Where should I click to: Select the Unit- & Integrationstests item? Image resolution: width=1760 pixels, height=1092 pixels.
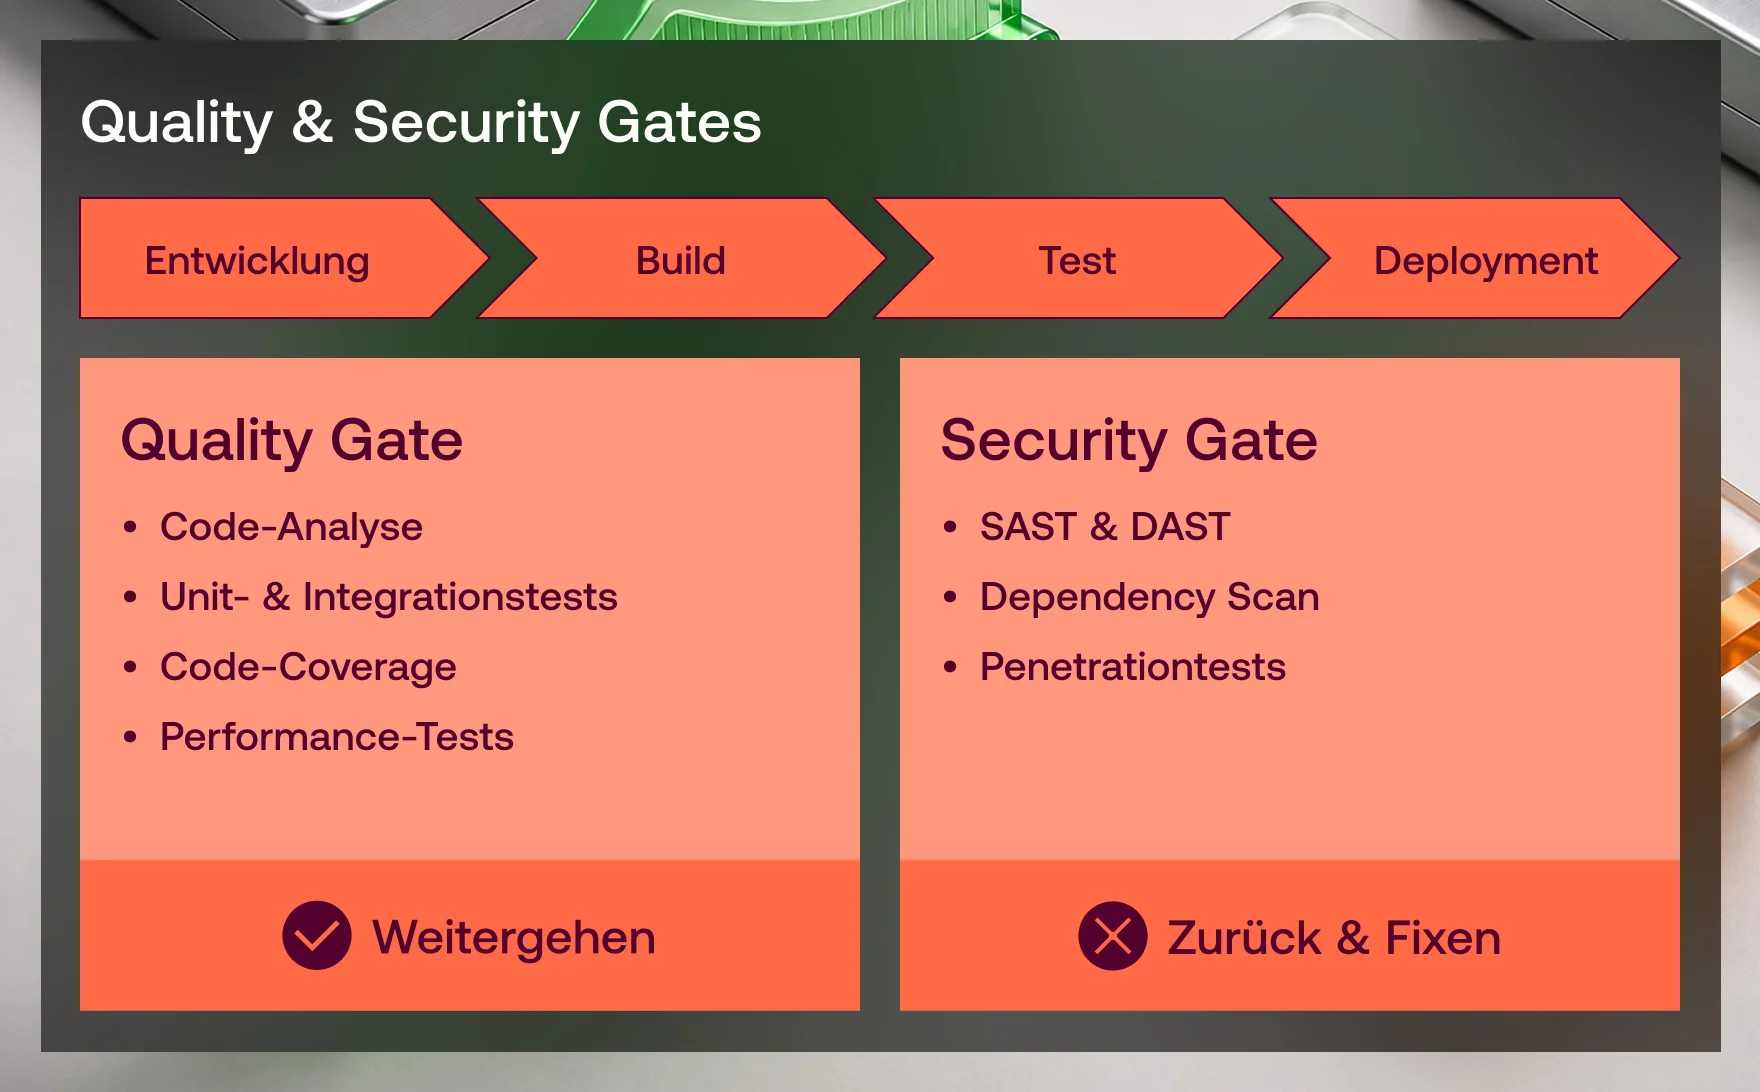[x=389, y=597]
